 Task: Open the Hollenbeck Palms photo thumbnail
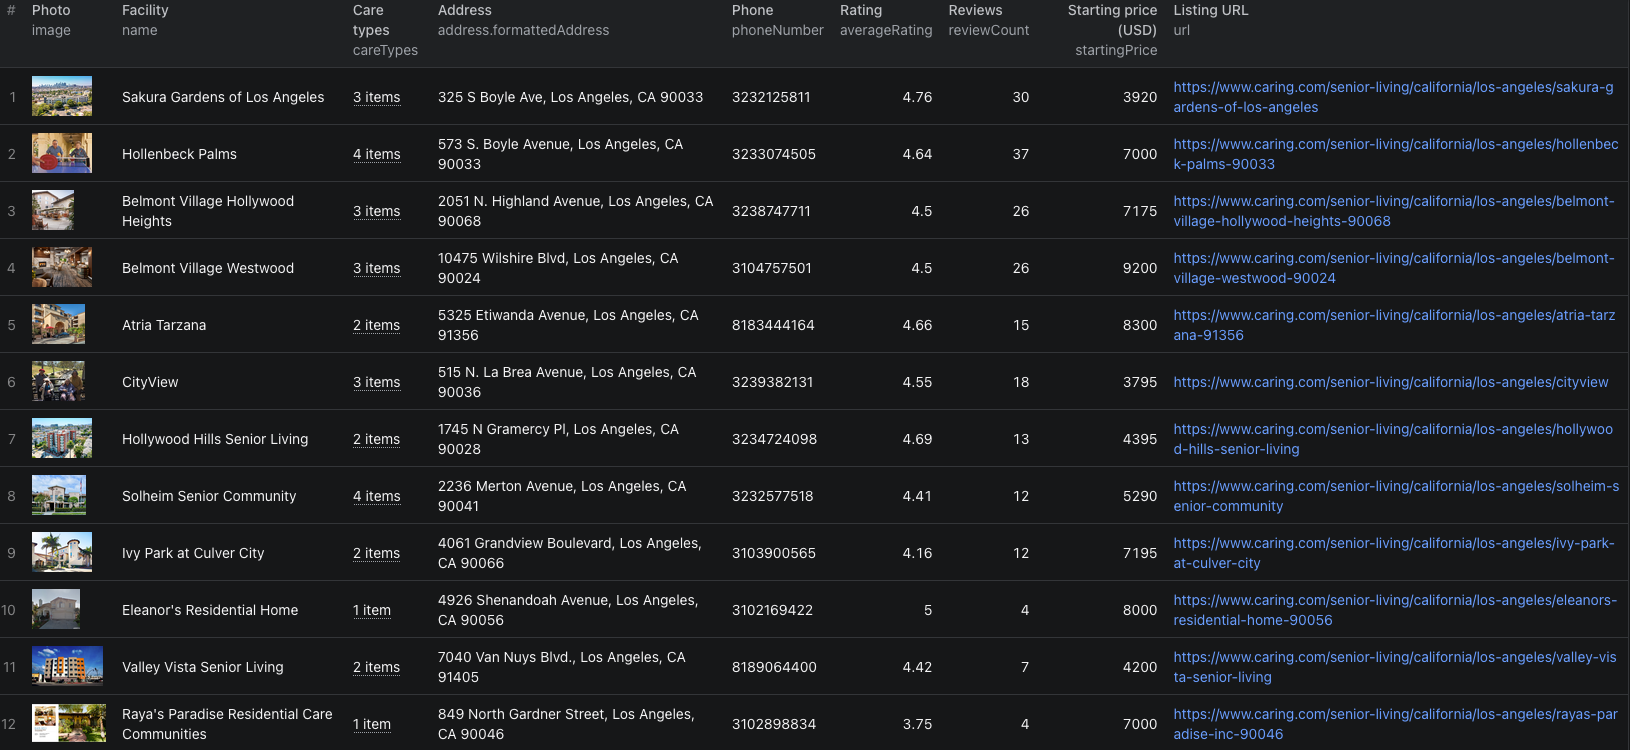point(62,153)
